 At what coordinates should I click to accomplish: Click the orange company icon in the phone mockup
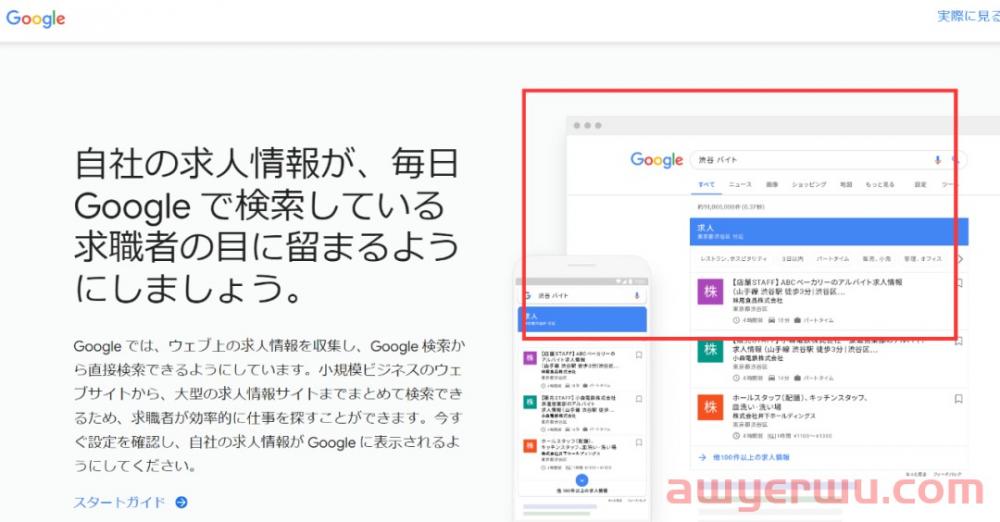pyautogui.click(x=530, y=445)
